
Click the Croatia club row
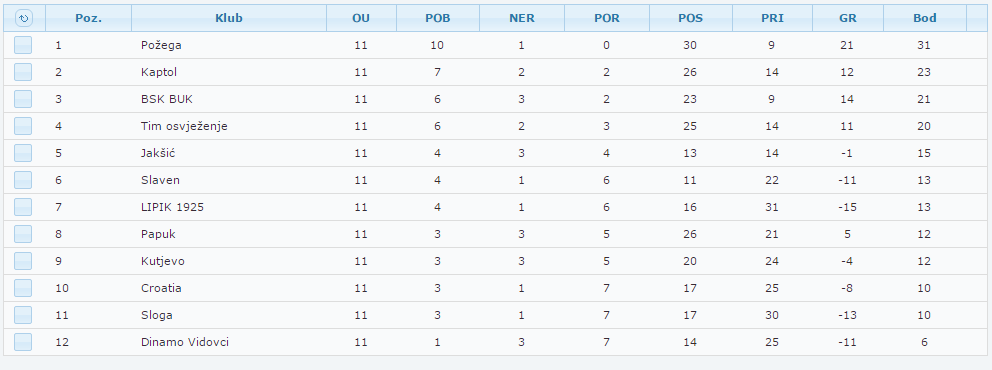[496, 288]
